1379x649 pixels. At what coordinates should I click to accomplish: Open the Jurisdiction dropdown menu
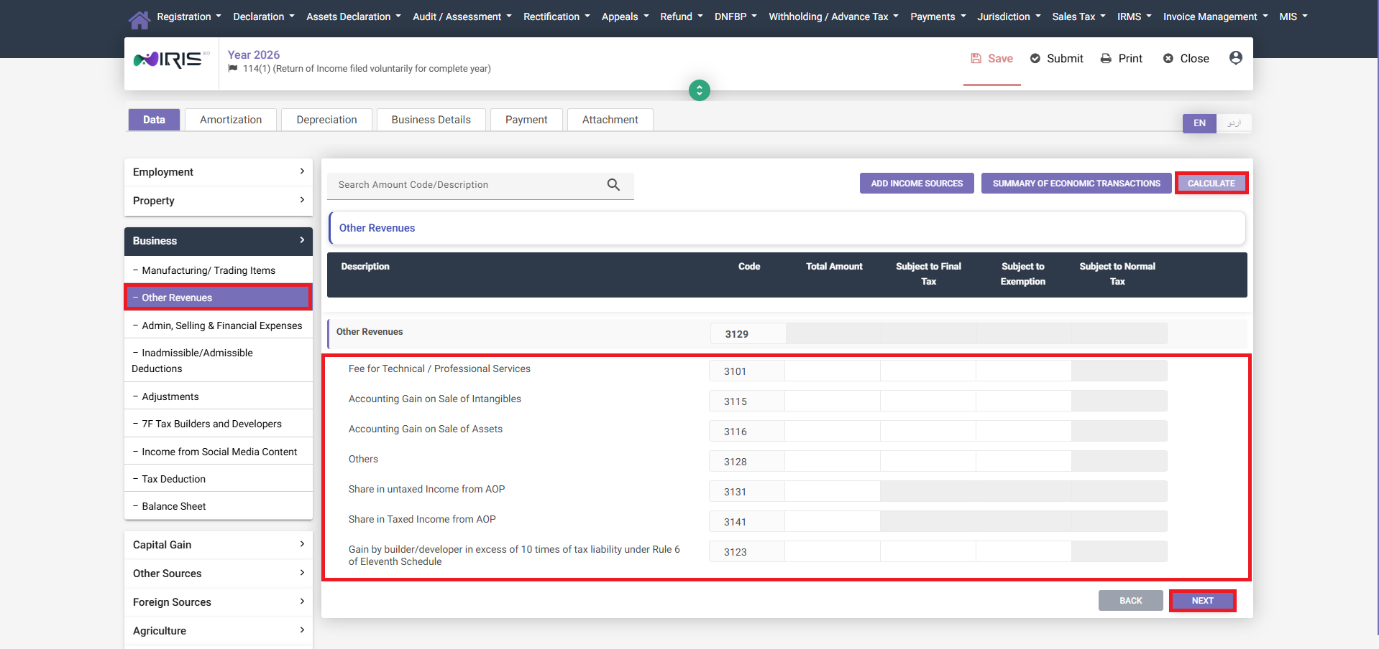[1009, 17]
